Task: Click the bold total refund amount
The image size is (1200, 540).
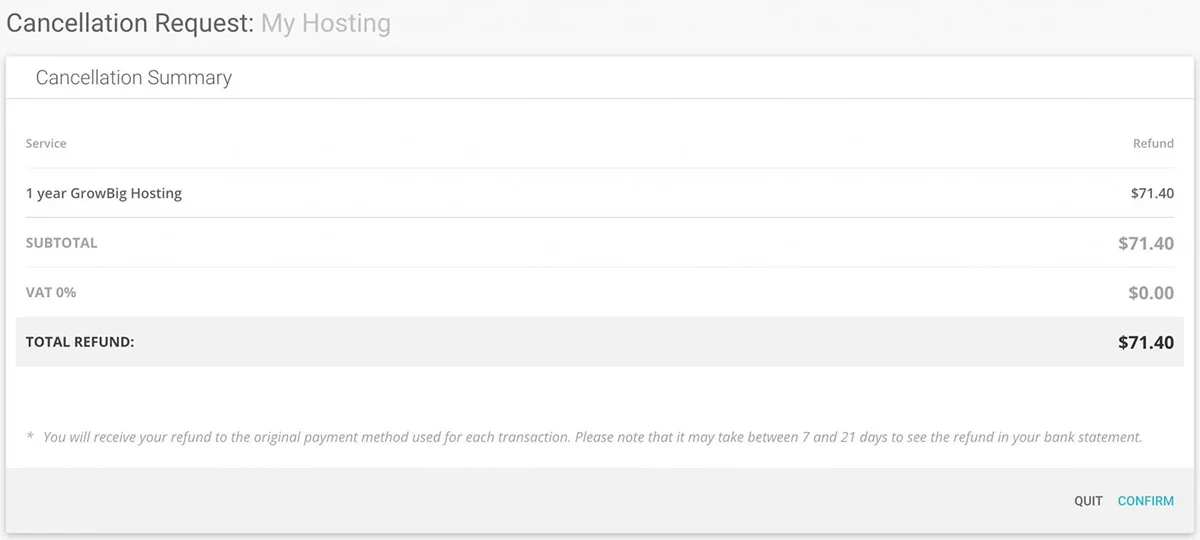Action: pyautogui.click(x=1146, y=342)
